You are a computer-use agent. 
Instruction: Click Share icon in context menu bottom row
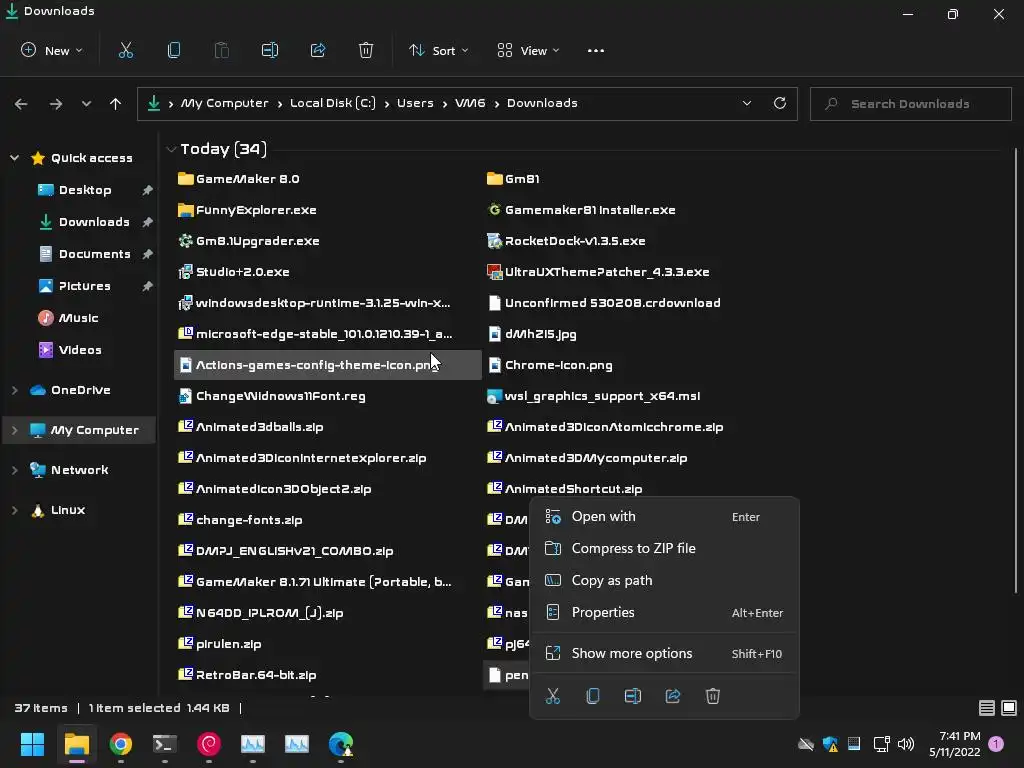tap(673, 696)
